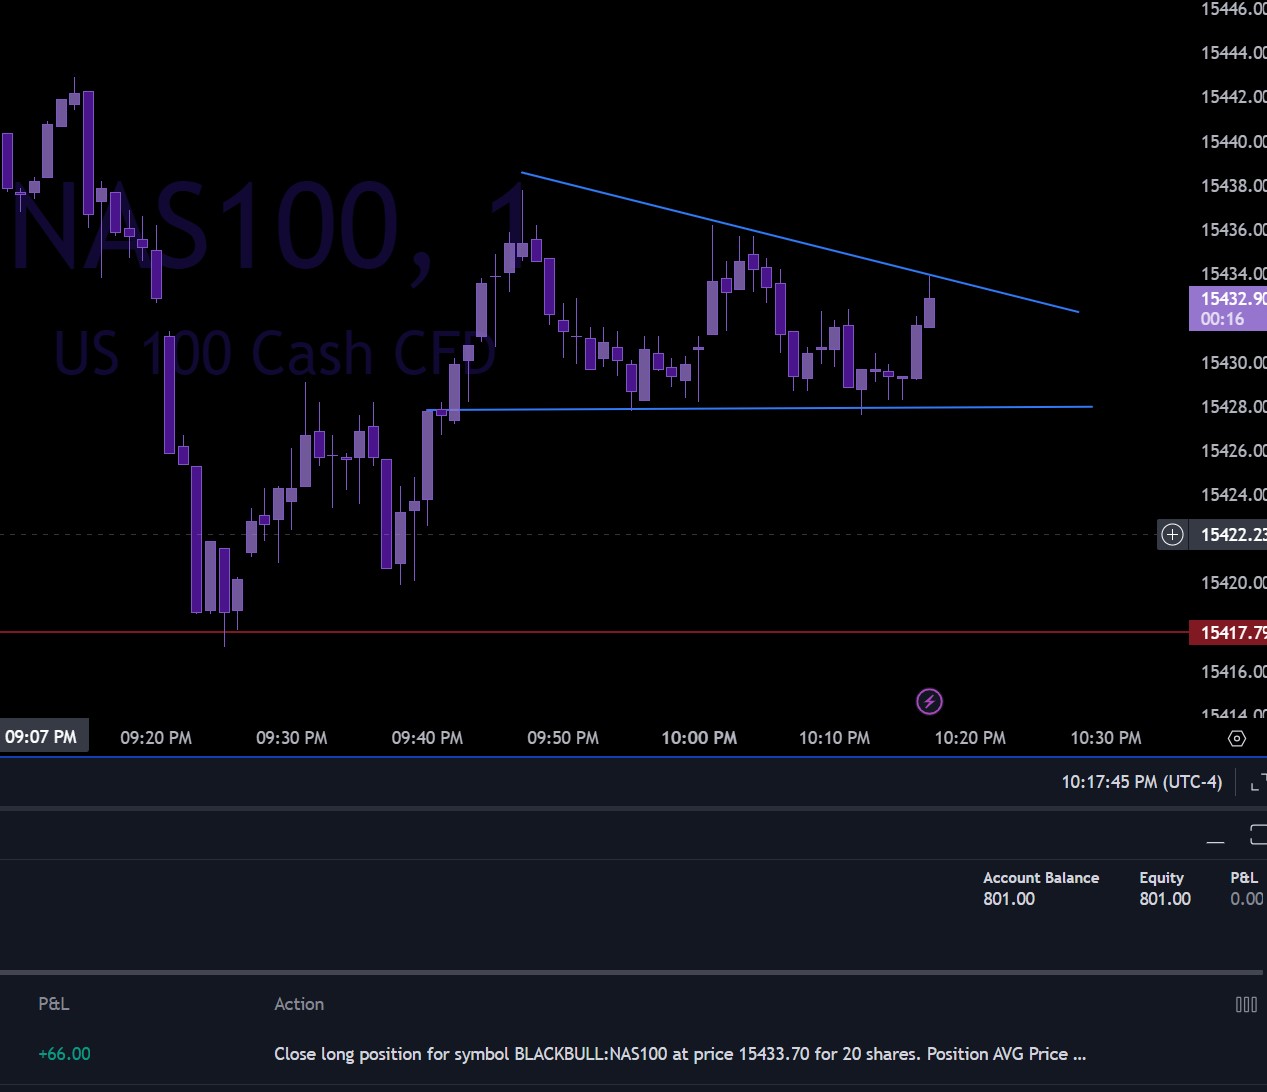This screenshot has width=1267, height=1092.
Task: Select the descending blue trend line
Action: pyautogui.click(x=800, y=243)
